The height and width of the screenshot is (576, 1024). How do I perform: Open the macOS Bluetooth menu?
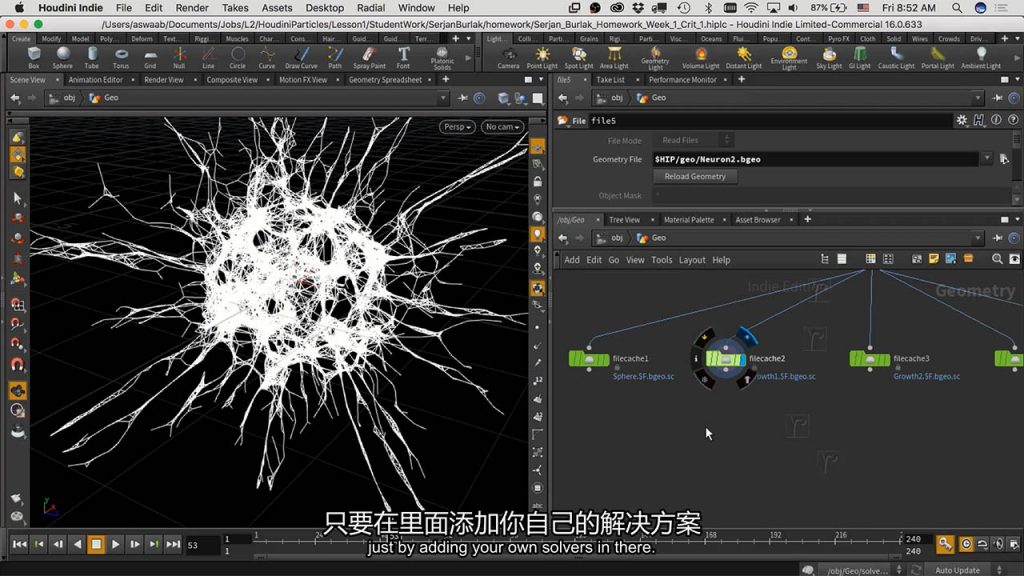coord(708,8)
